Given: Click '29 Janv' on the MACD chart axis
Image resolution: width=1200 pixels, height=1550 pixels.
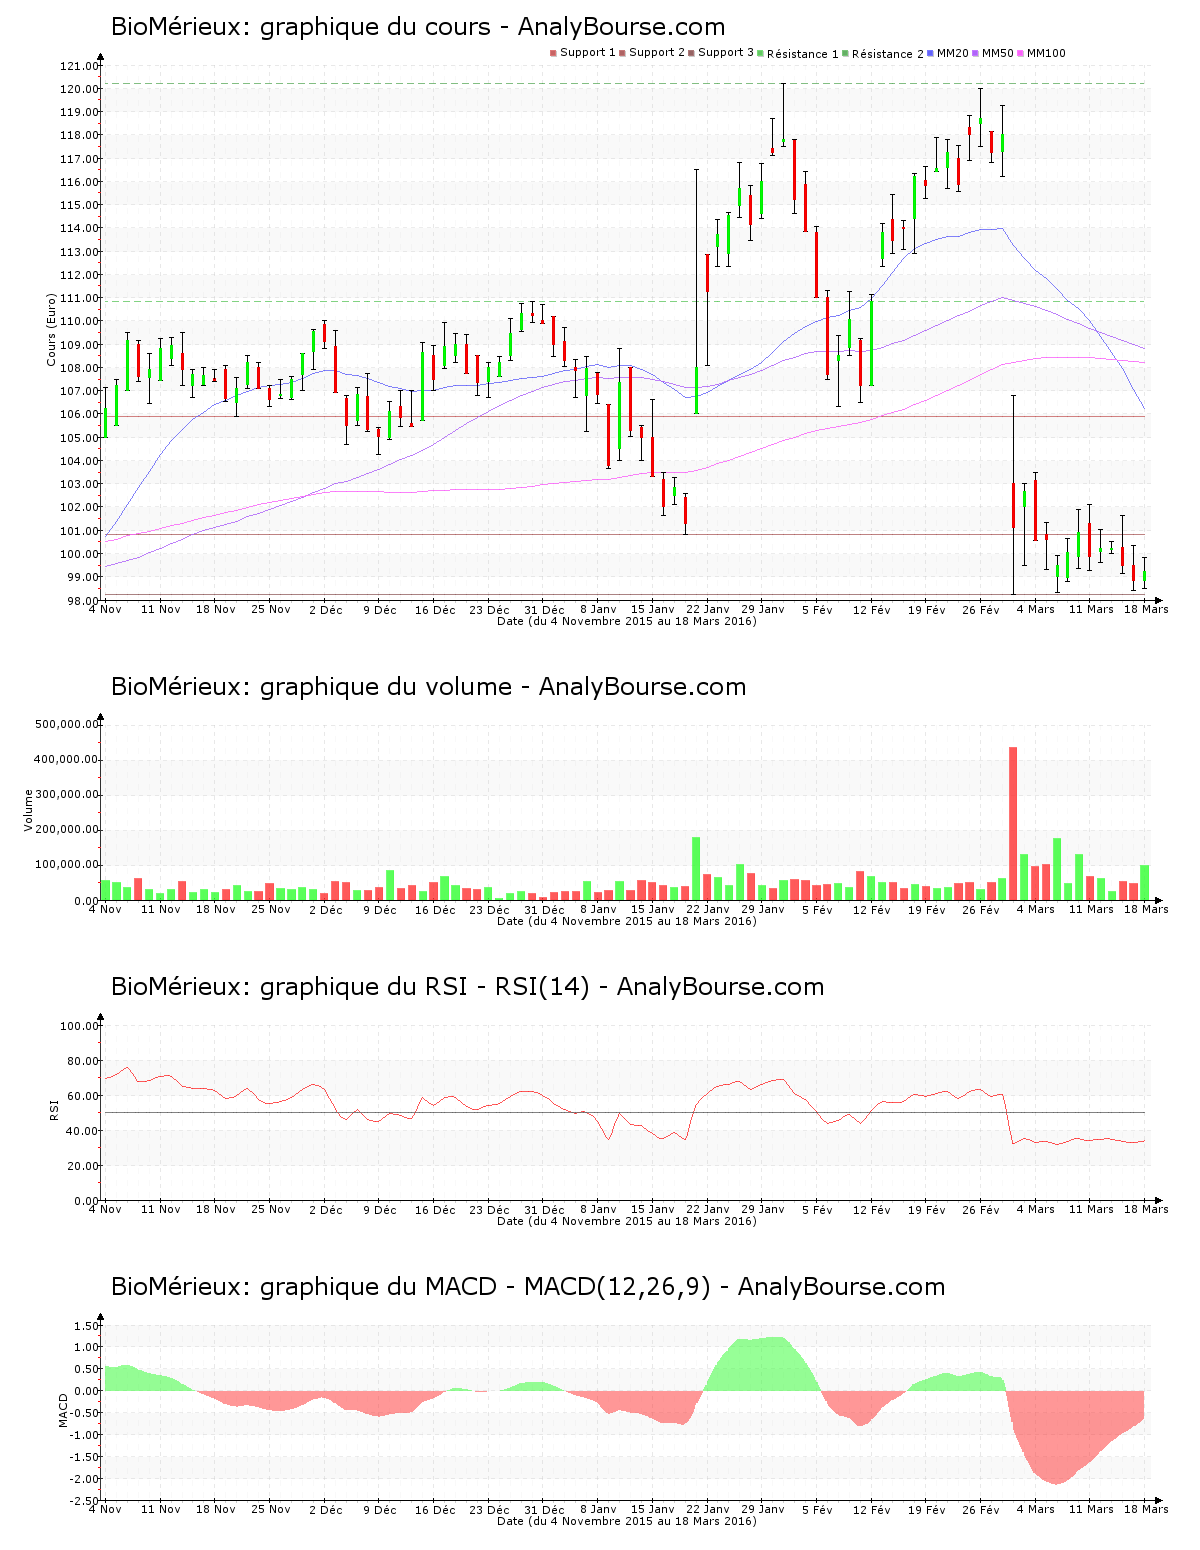Looking at the screenshot, I should click(762, 1510).
